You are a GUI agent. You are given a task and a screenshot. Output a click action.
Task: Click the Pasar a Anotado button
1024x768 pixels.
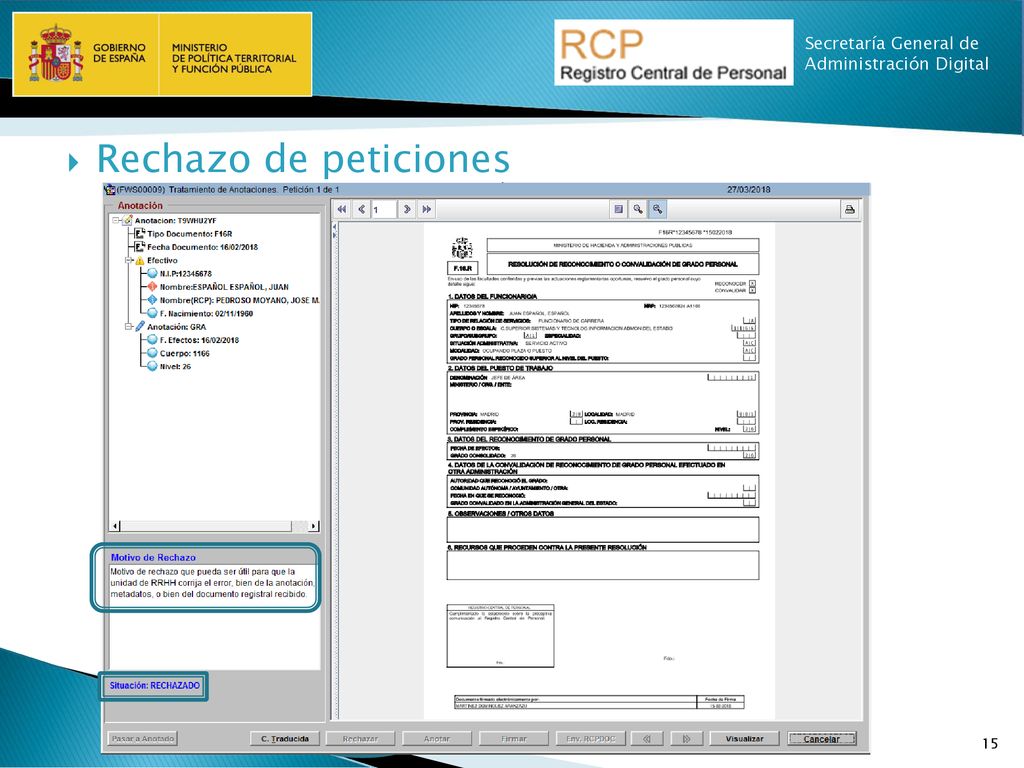[x=143, y=739]
